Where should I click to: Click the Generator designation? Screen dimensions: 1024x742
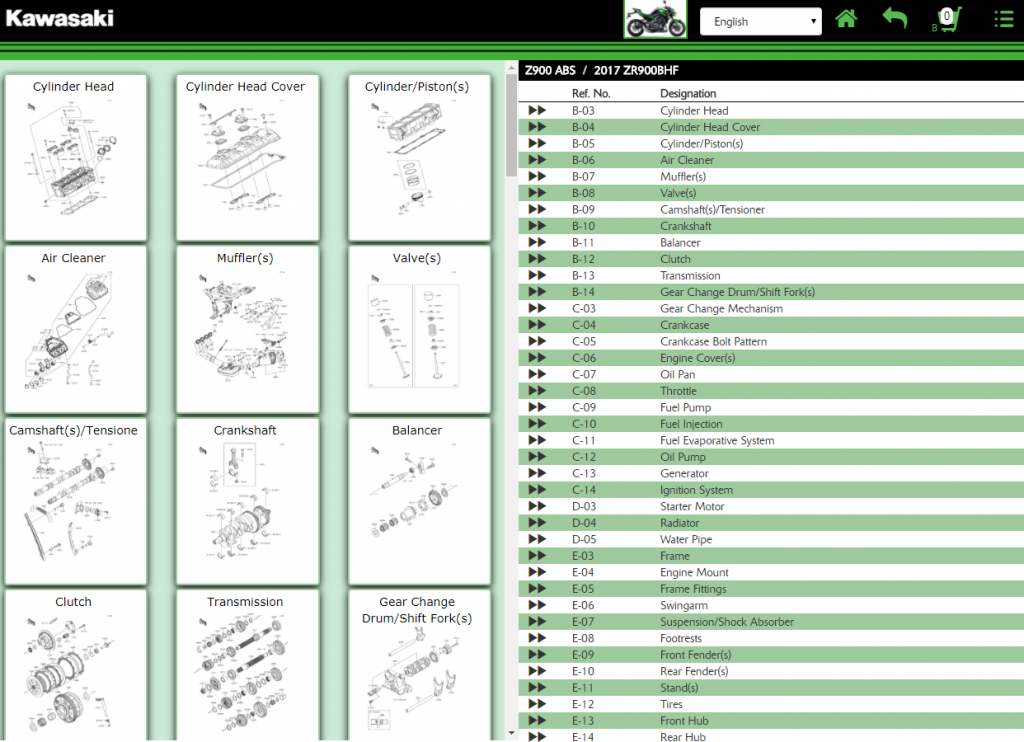click(684, 474)
